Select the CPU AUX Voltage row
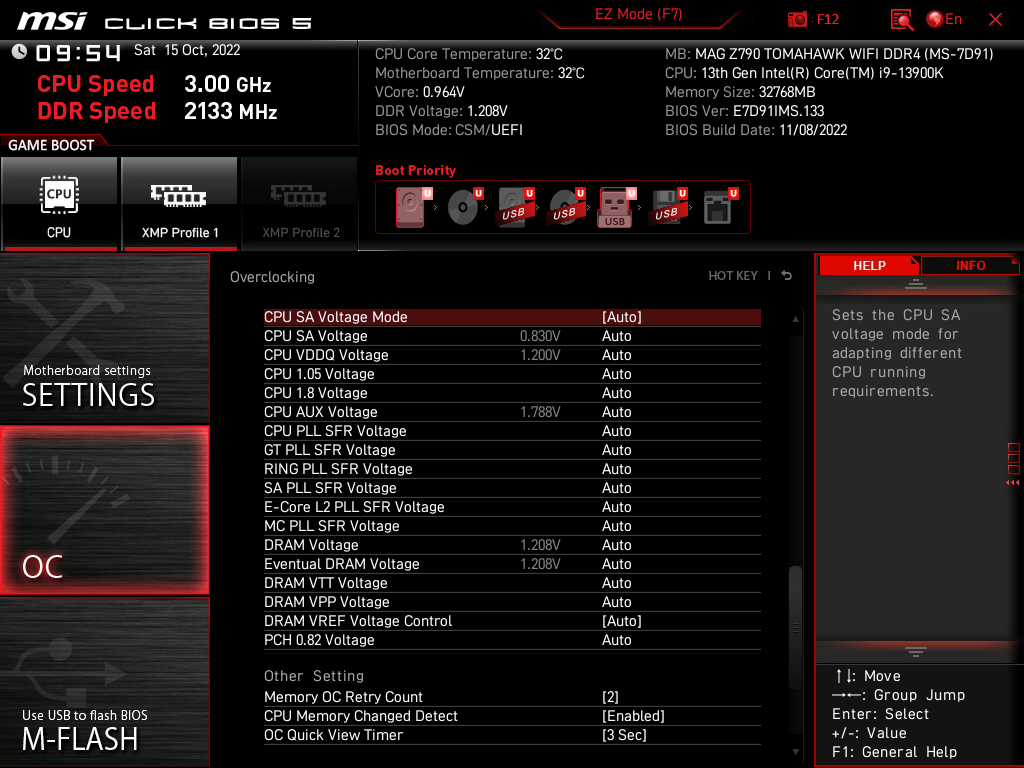The image size is (1024, 768). tap(512, 412)
